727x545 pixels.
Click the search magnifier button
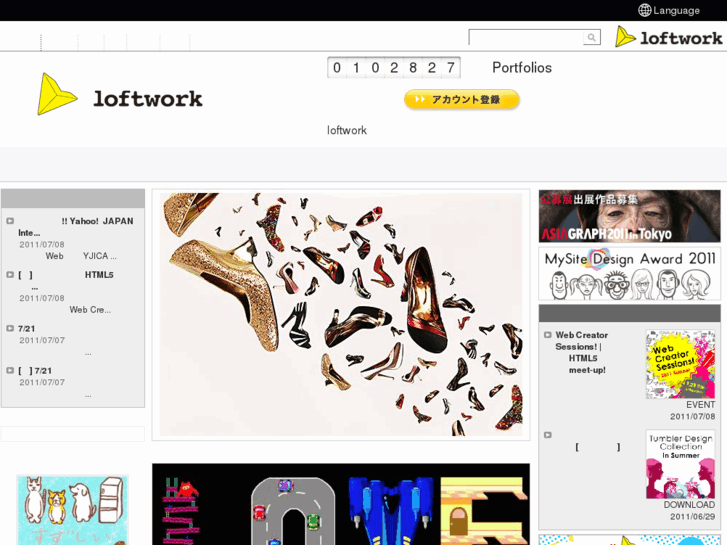click(x=592, y=37)
